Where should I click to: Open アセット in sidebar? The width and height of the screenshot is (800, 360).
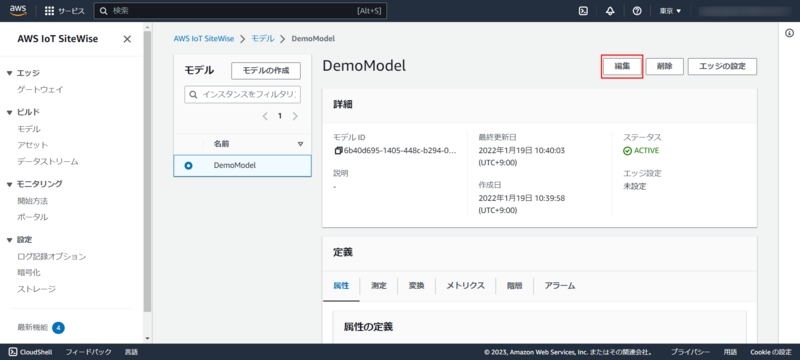(x=33, y=145)
